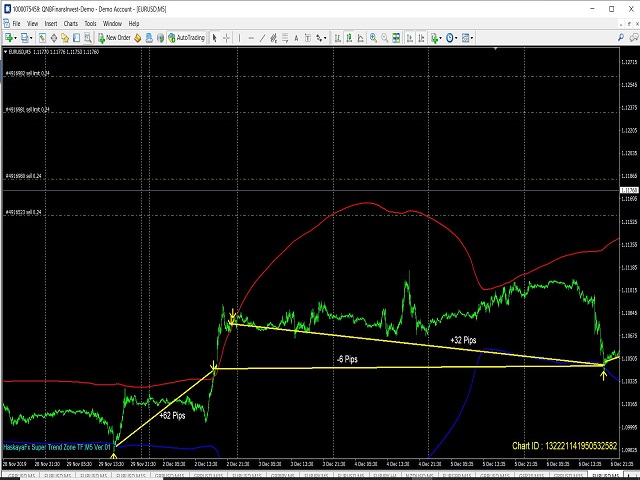Screen dimensions: 640x480
Task: Click the '-6 Pips' label
Action: pos(347,359)
